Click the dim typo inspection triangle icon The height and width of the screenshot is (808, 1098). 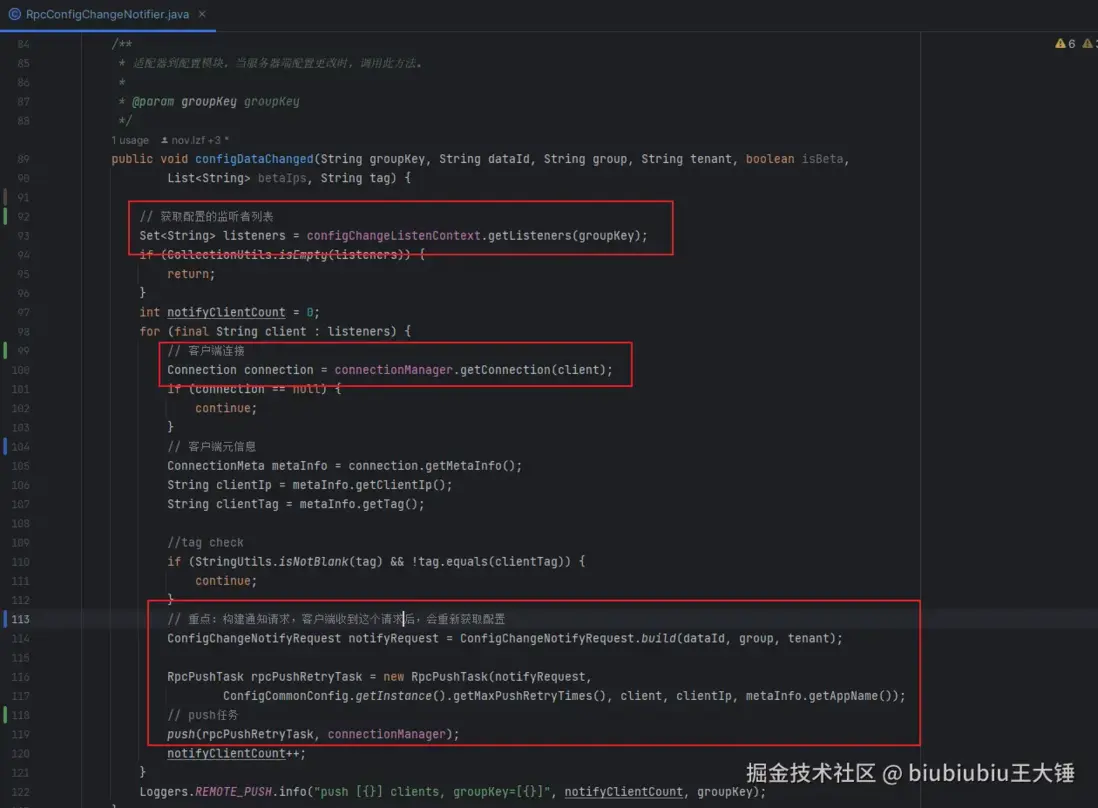coord(1089,44)
